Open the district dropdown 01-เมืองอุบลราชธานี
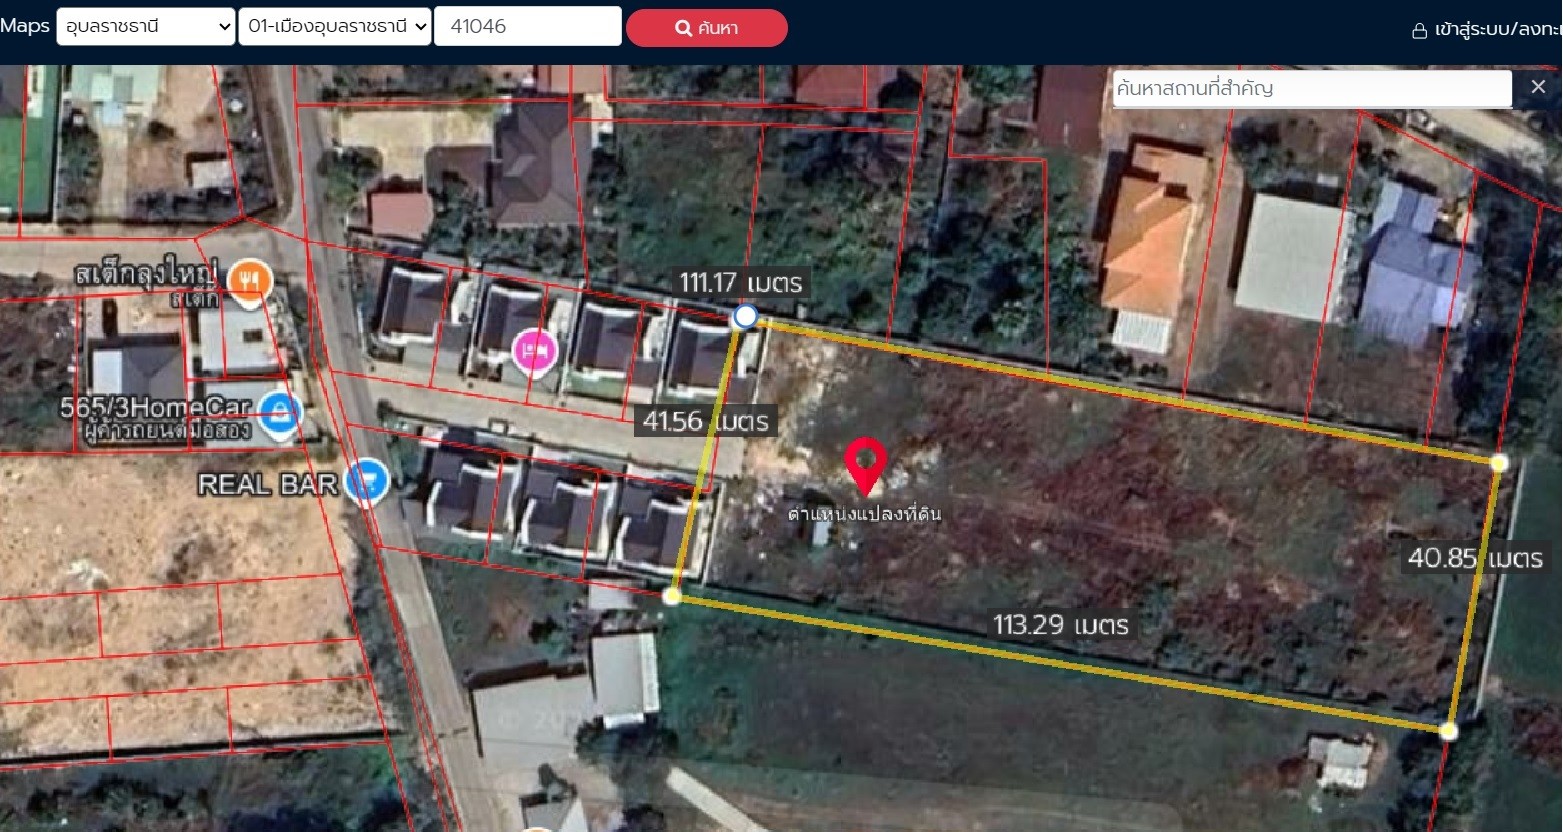This screenshot has width=1563, height=832. 335,27
